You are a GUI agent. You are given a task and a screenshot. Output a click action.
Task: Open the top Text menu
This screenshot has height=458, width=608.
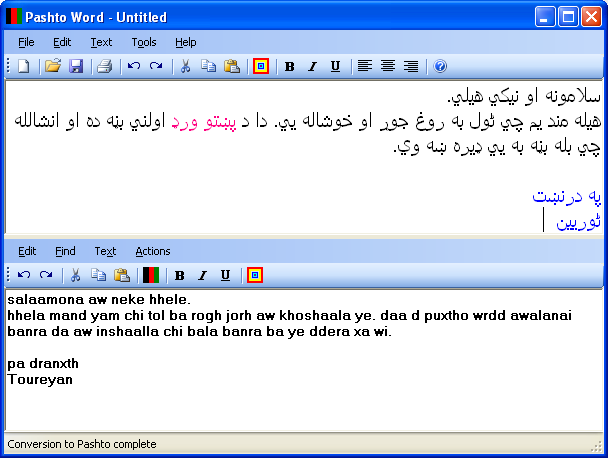pos(101,42)
